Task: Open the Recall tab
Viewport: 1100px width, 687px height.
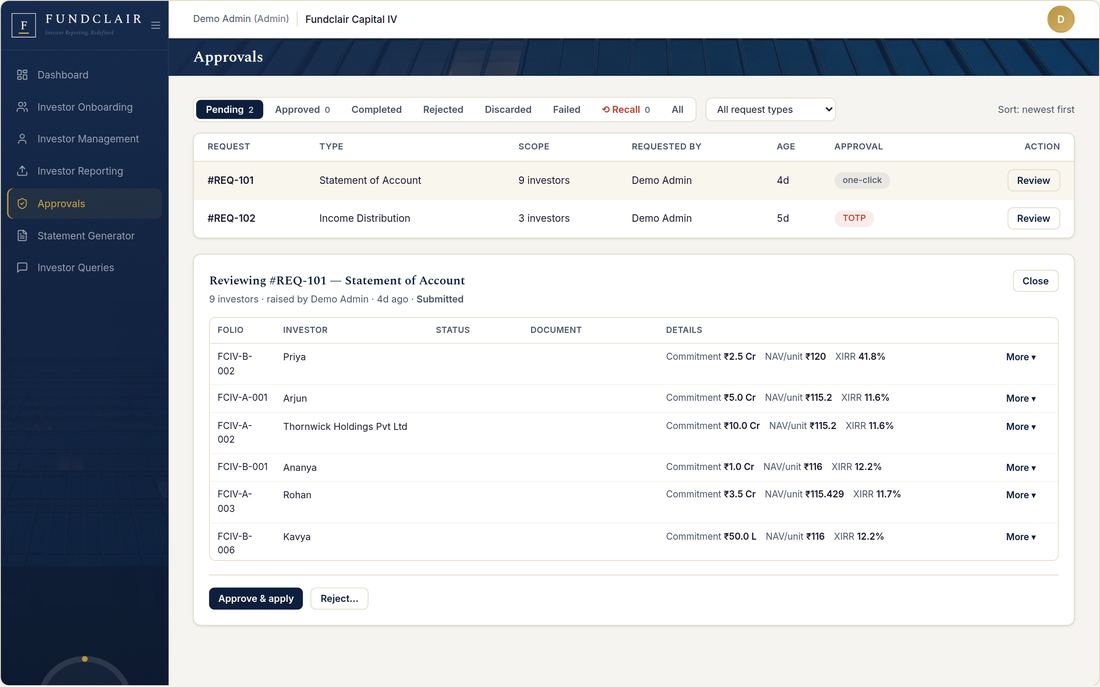Action: [x=626, y=109]
